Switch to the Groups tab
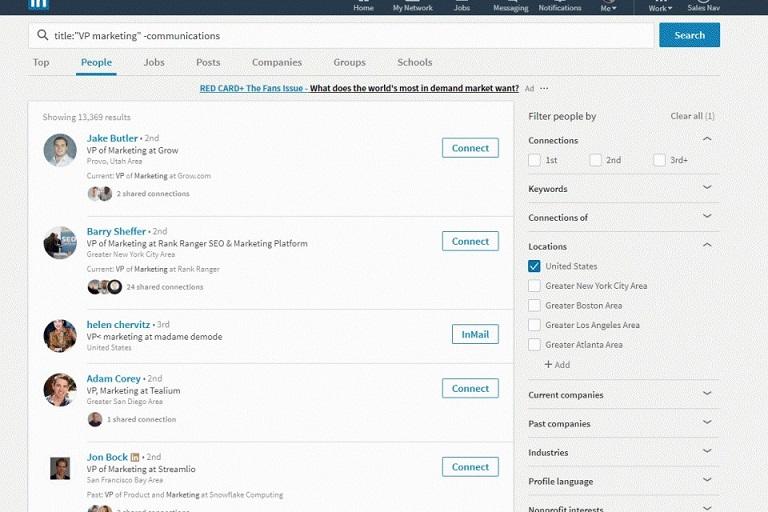The height and width of the screenshot is (512, 768). (x=349, y=63)
